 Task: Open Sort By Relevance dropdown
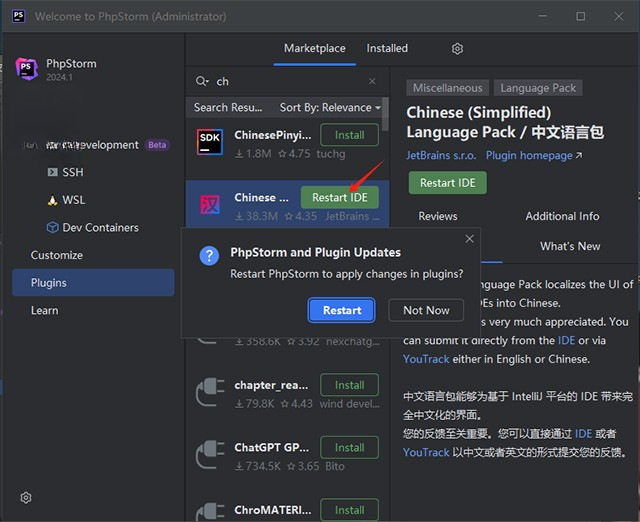[x=330, y=107]
